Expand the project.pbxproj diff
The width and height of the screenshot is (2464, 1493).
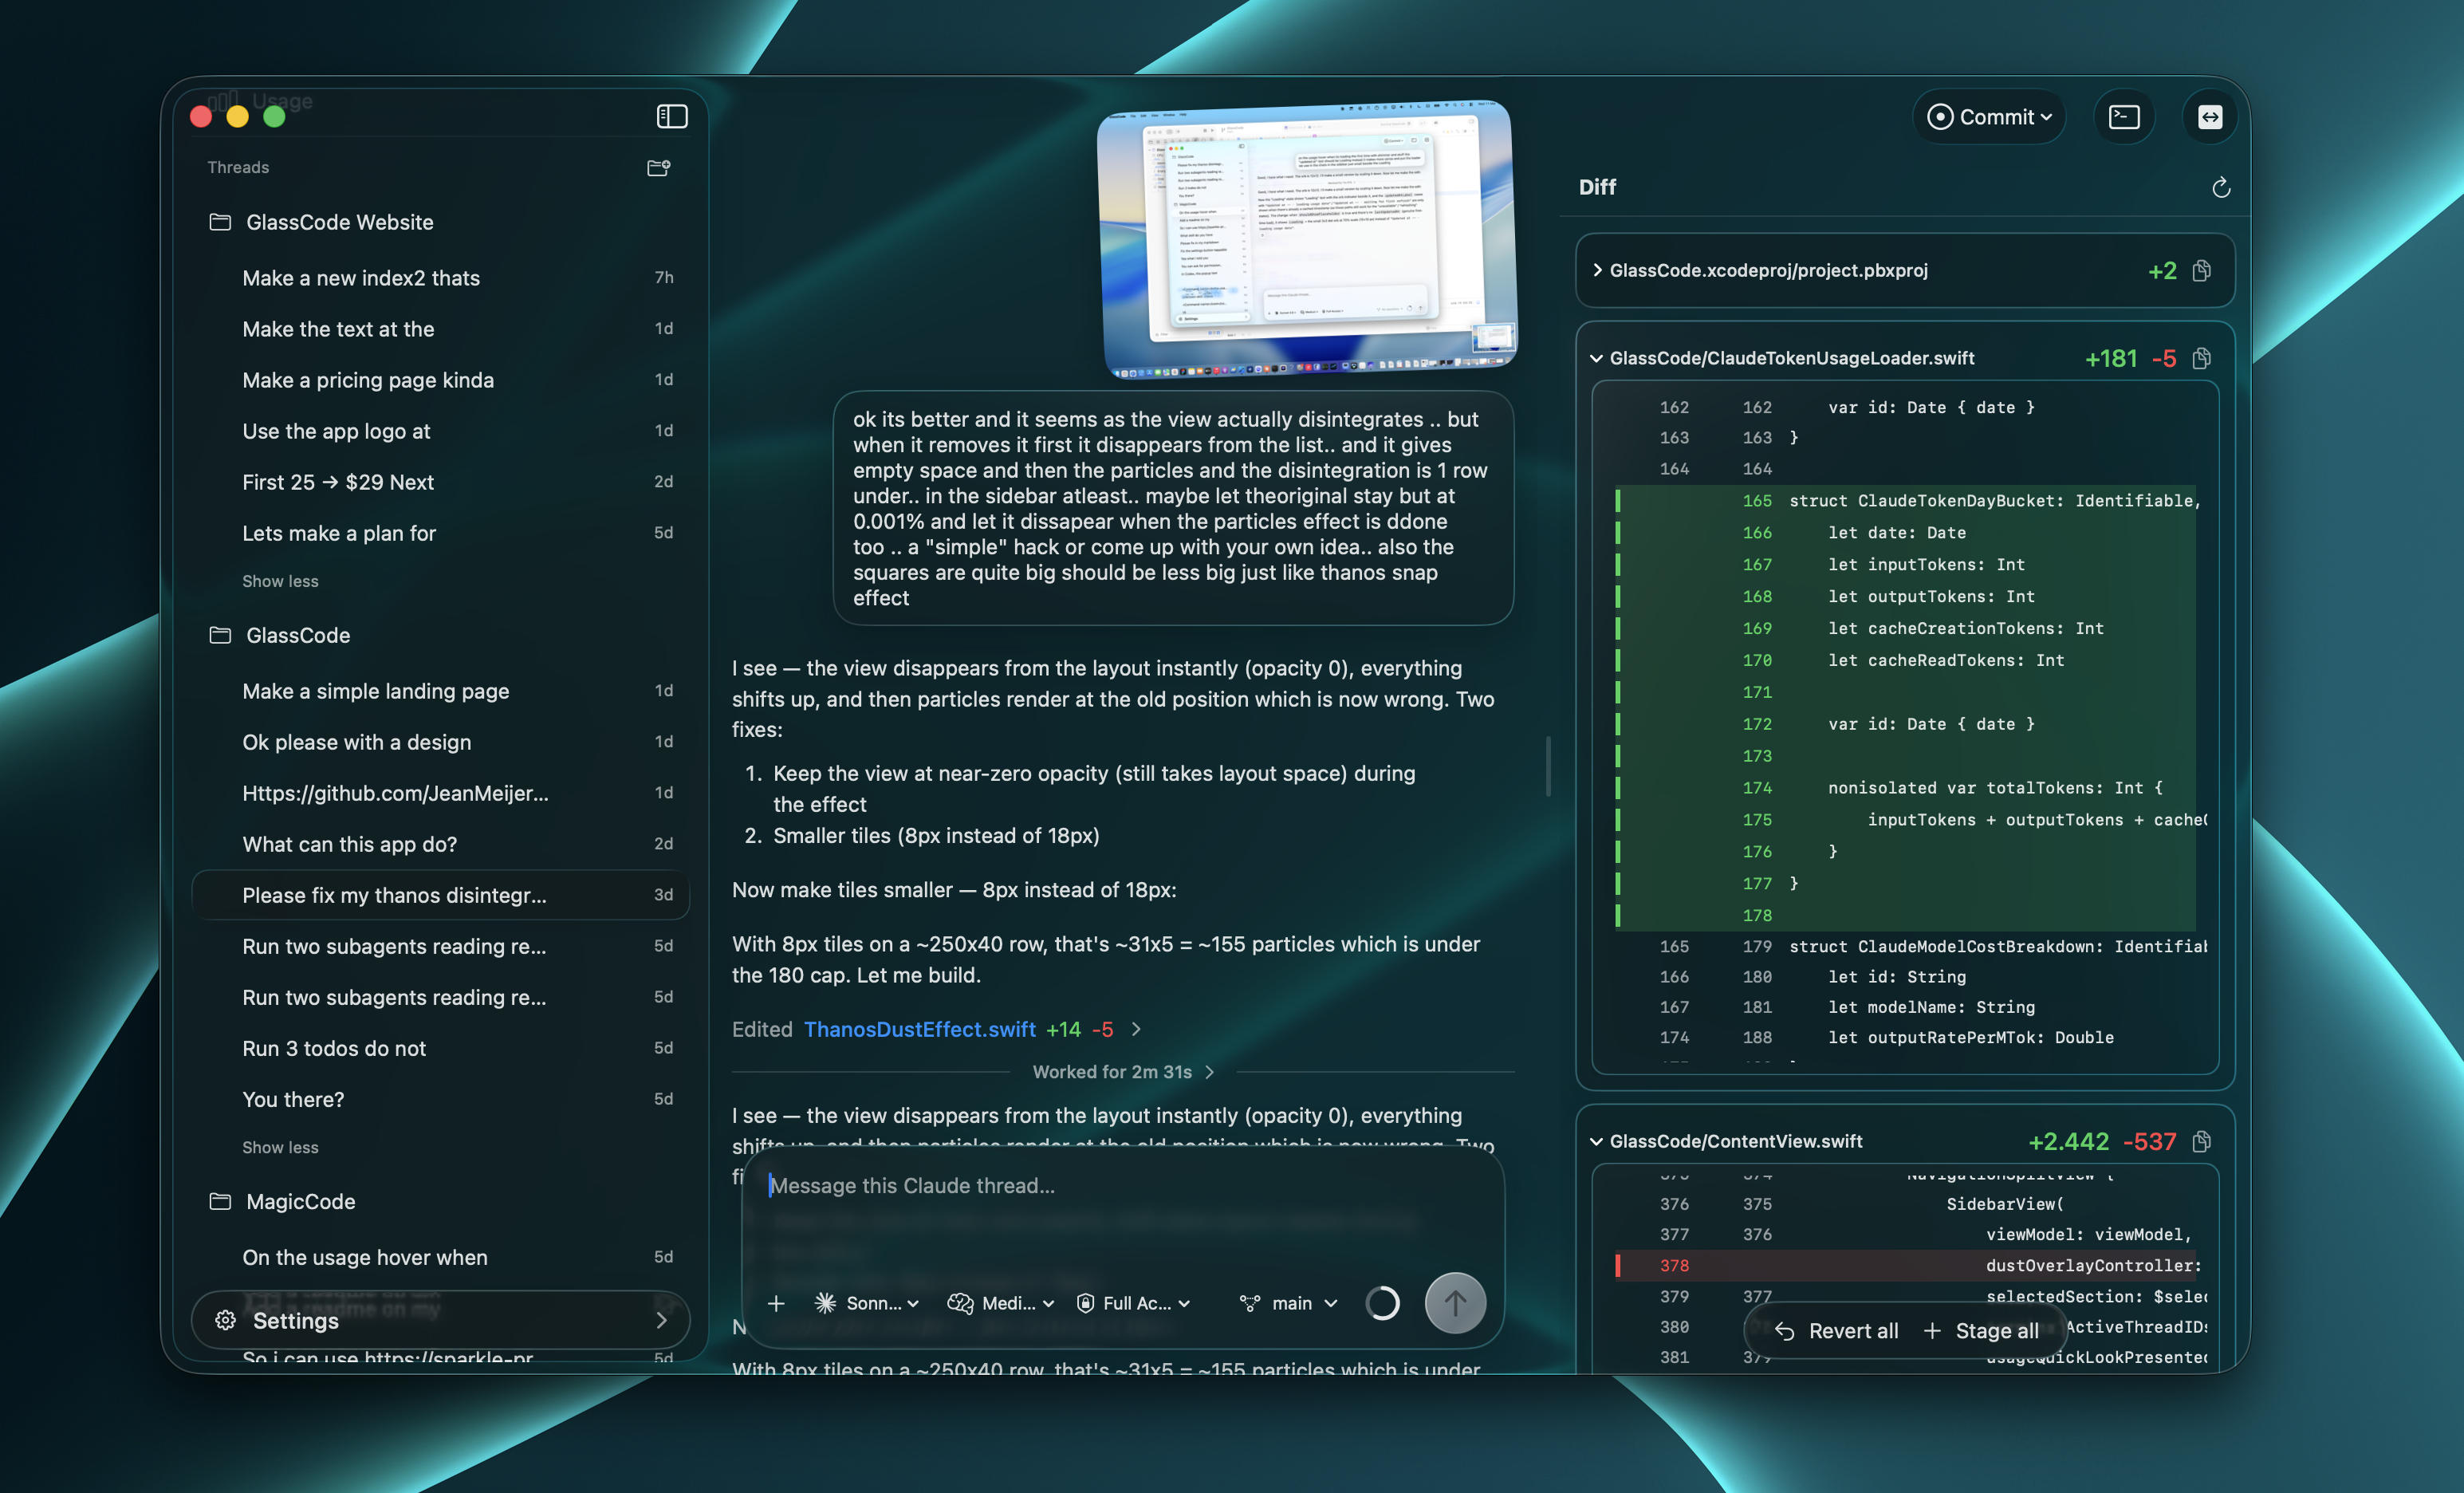click(x=1600, y=270)
